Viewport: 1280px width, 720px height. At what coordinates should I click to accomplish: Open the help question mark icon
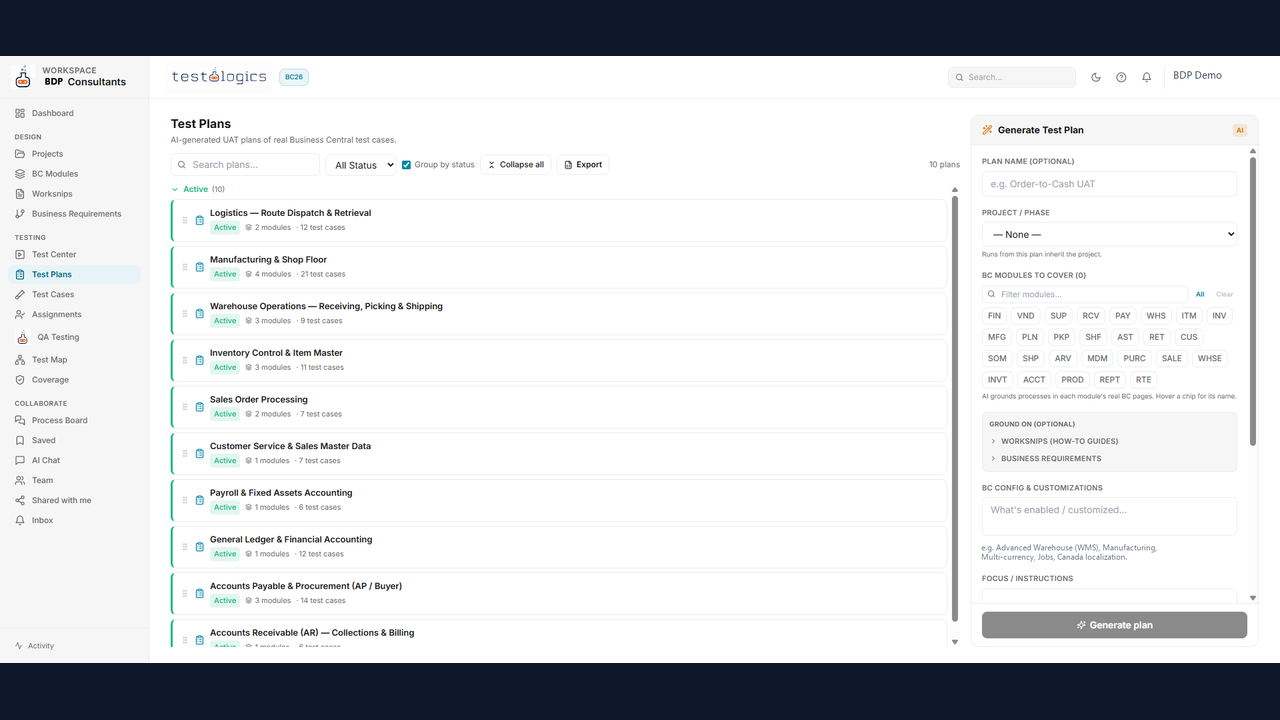pyautogui.click(x=1121, y=77)
